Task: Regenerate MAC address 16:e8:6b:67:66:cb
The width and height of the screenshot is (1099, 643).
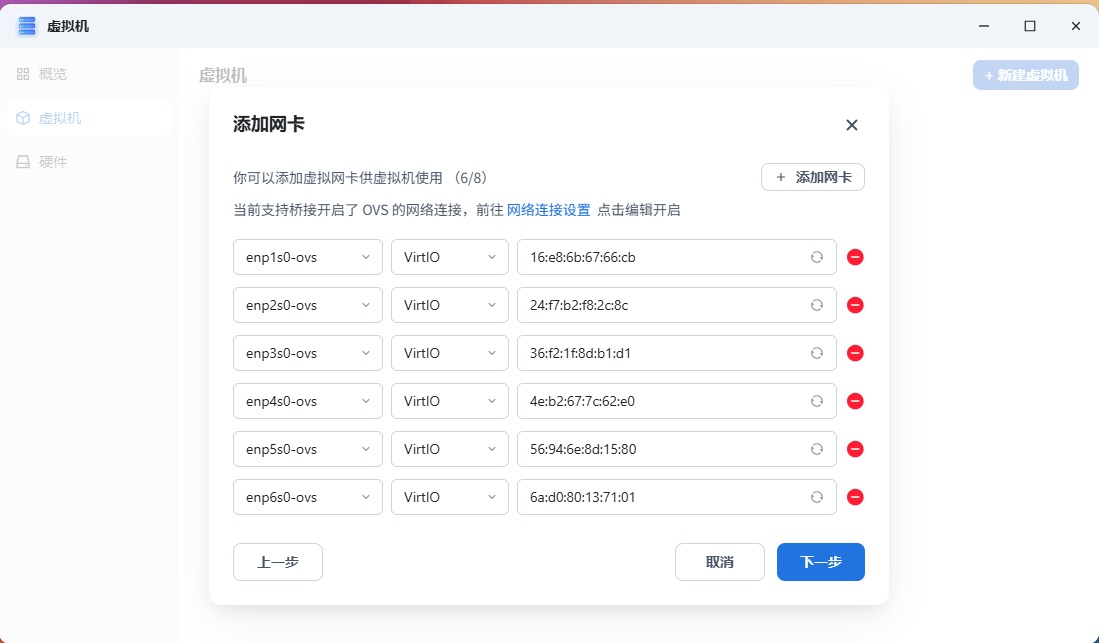Action: coord(816,257)
